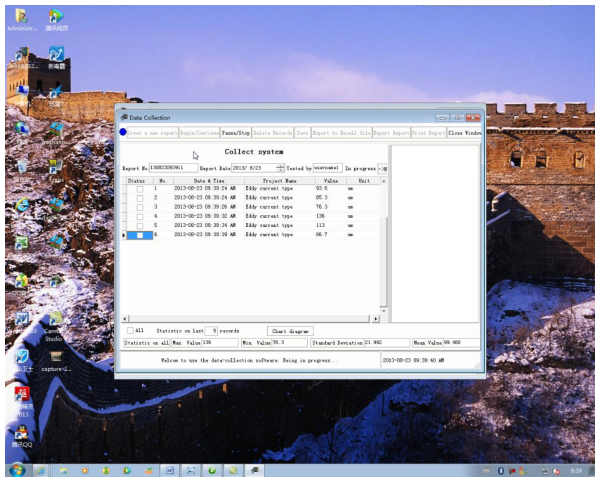Click the Begin/Continue toolbar button
This screenshot has height=480, width=602.
[199, 133]
